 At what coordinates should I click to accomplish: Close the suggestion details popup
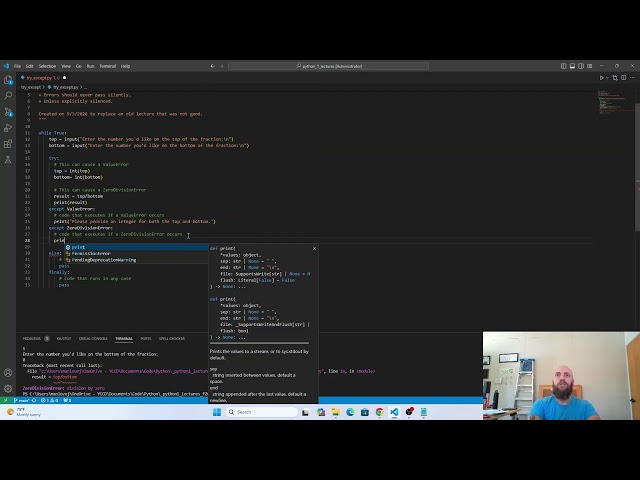pyautogui.click(x=314, y=248)
